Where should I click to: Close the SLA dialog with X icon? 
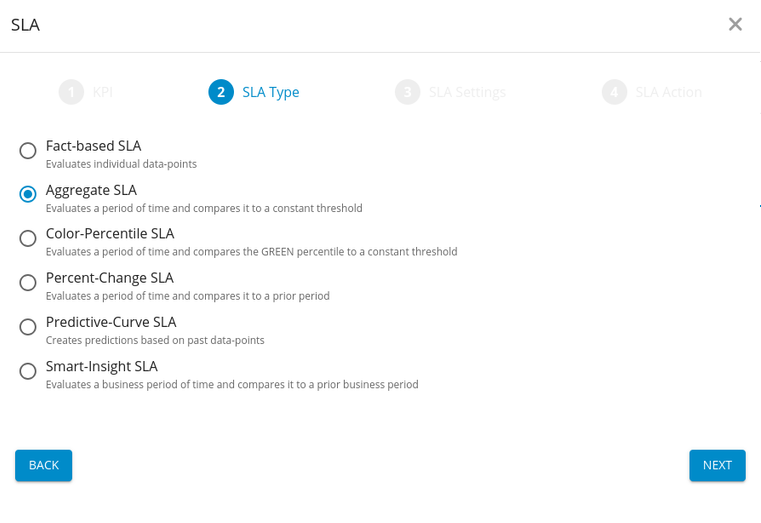pyautogui.click(x=735, y=24)
